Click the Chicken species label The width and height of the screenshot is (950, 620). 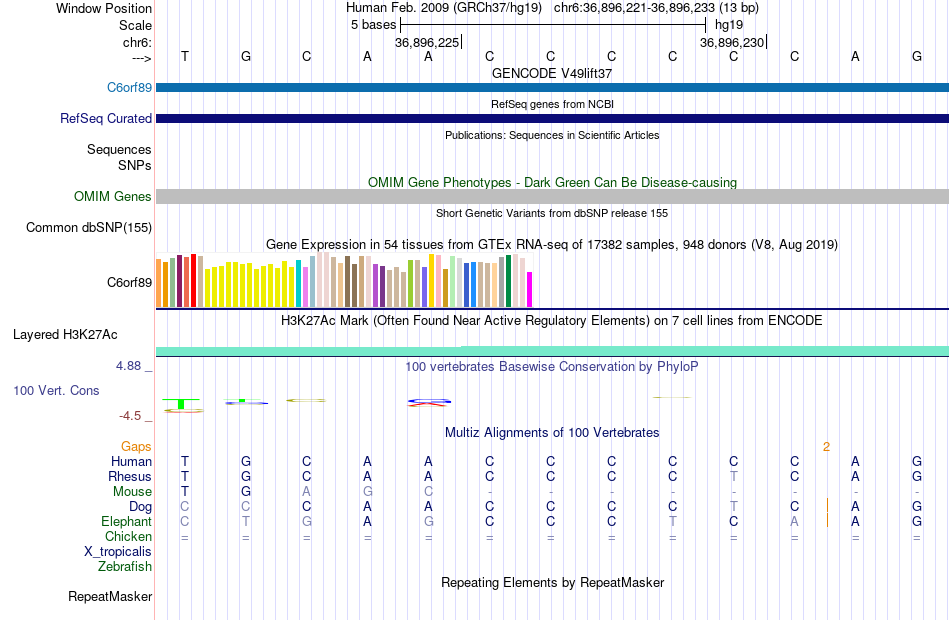pyautogui.click(x=128, y=536)
